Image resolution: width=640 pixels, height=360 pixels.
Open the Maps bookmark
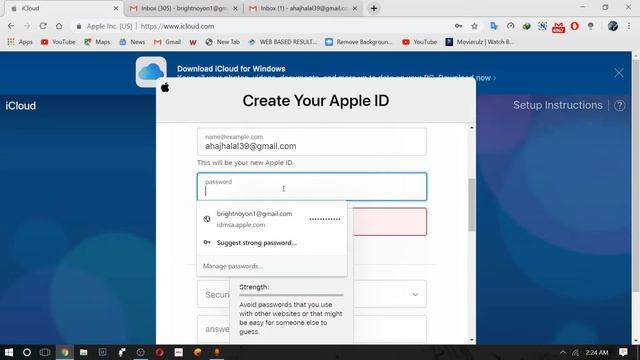(97, 42)
